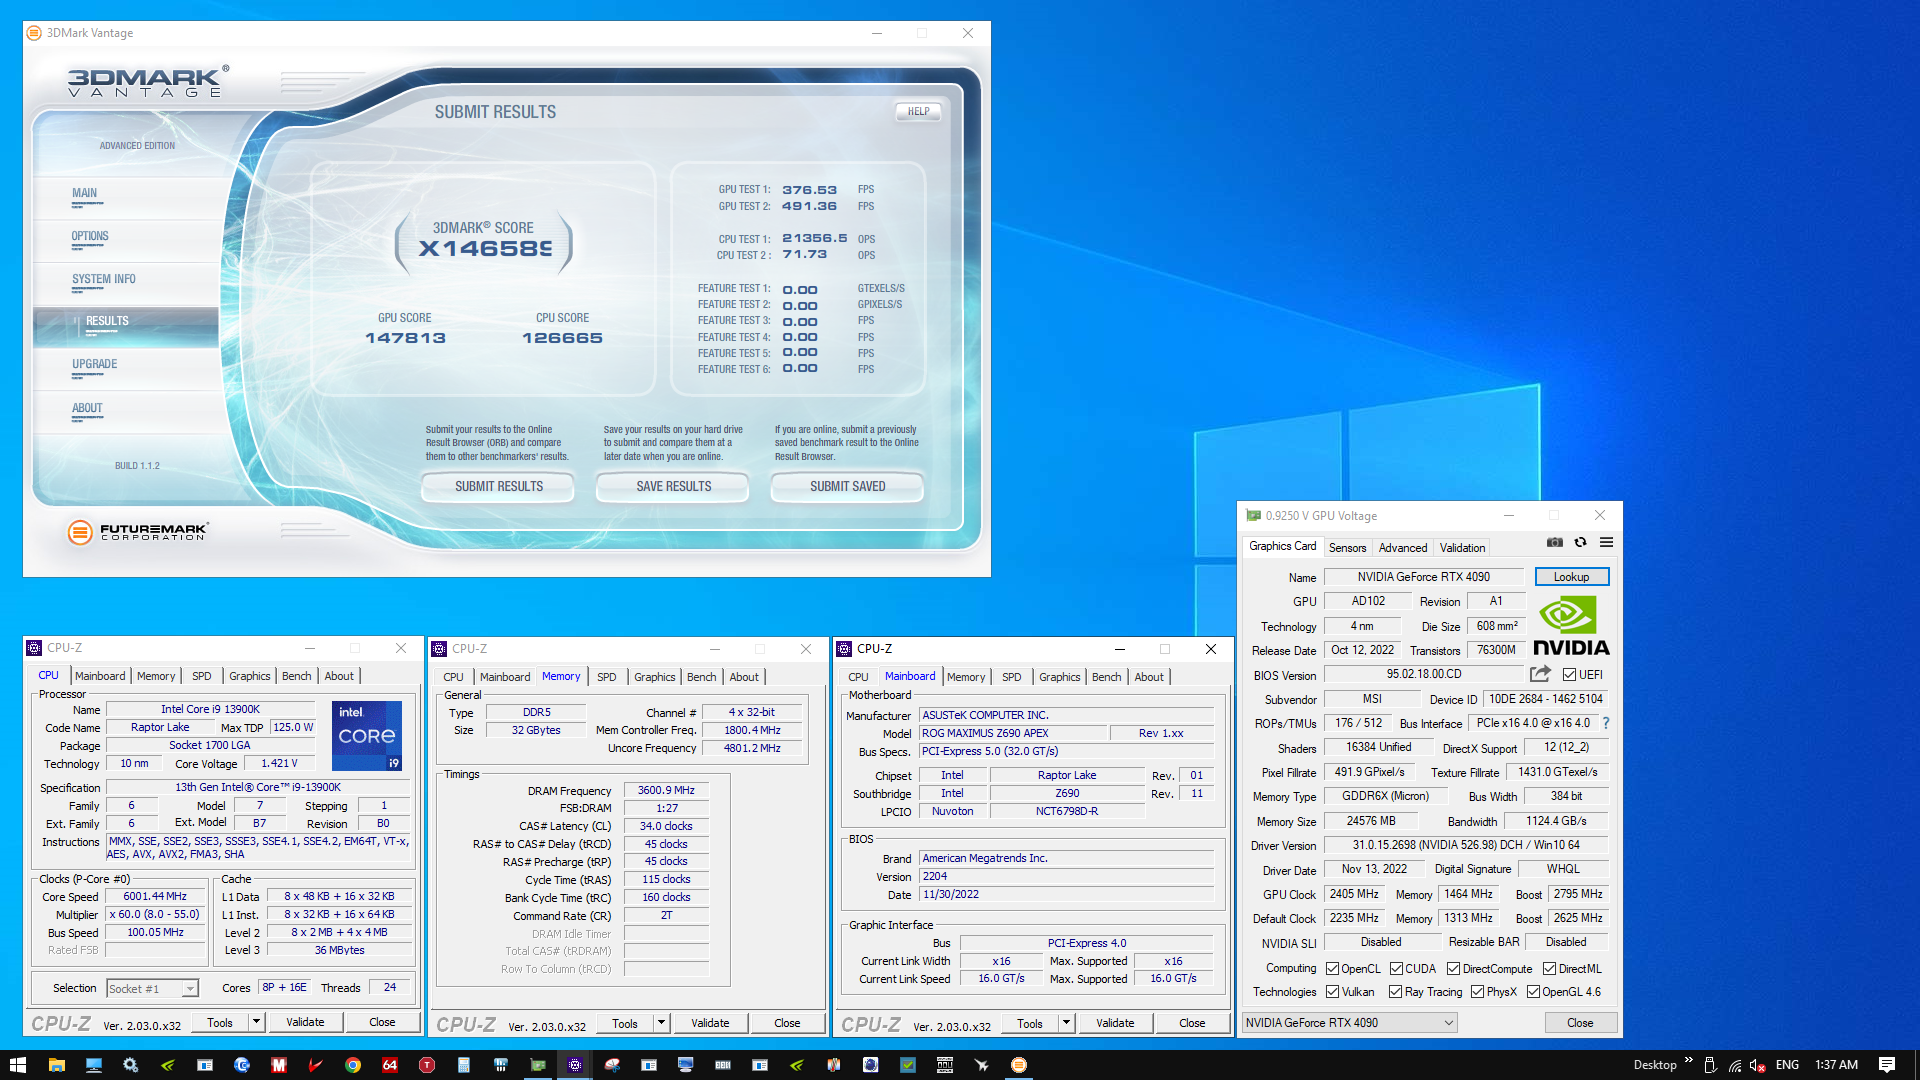Toggle the OpenGL 4.6 checkbox
The height and width of the screenshot is (1080, 1920).
[1533, 992]
